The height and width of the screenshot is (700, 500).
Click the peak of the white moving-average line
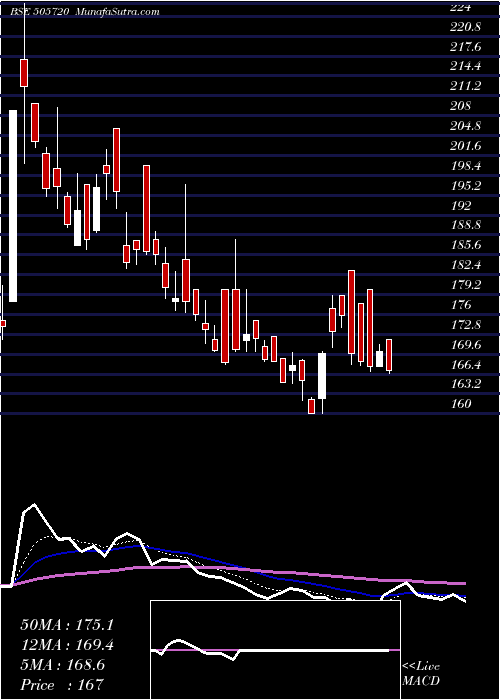[34, 505]
